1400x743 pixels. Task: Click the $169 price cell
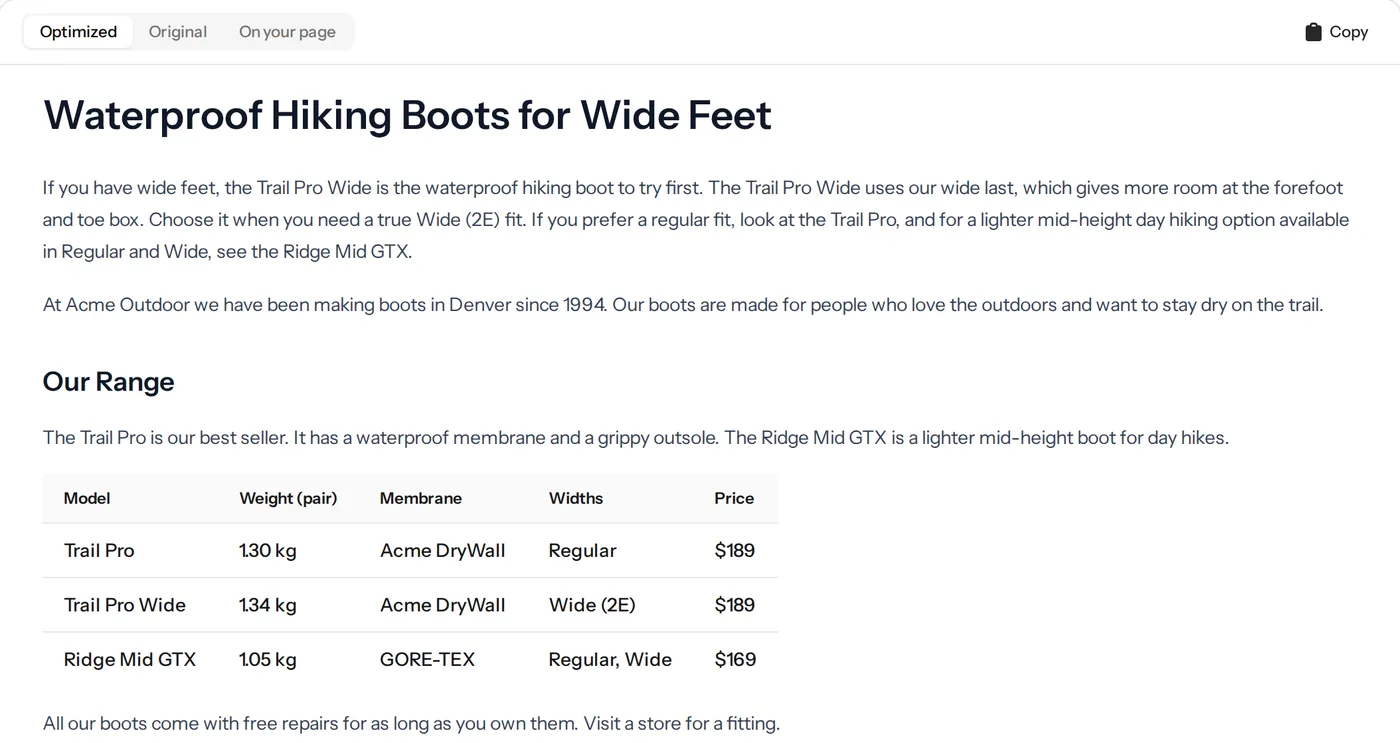tap(735, 660)
